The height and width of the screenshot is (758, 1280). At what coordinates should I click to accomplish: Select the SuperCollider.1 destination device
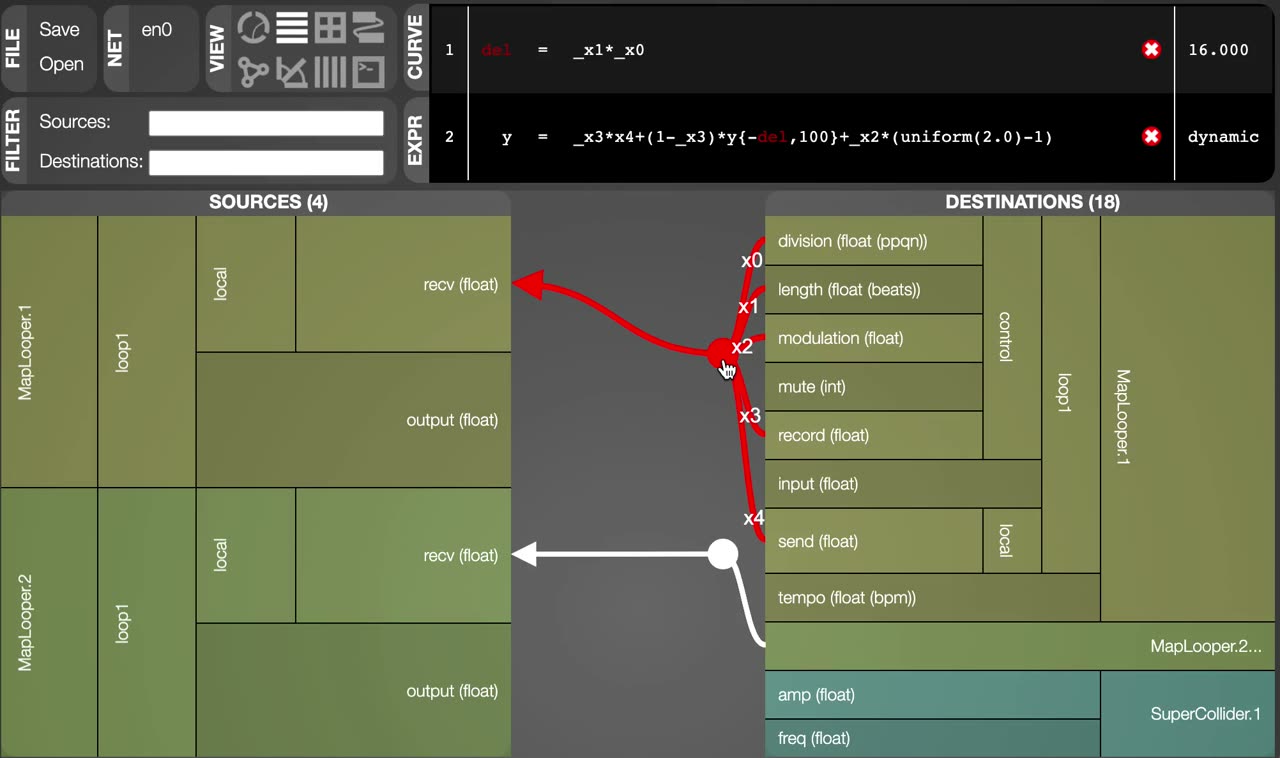pos(1189,714)
